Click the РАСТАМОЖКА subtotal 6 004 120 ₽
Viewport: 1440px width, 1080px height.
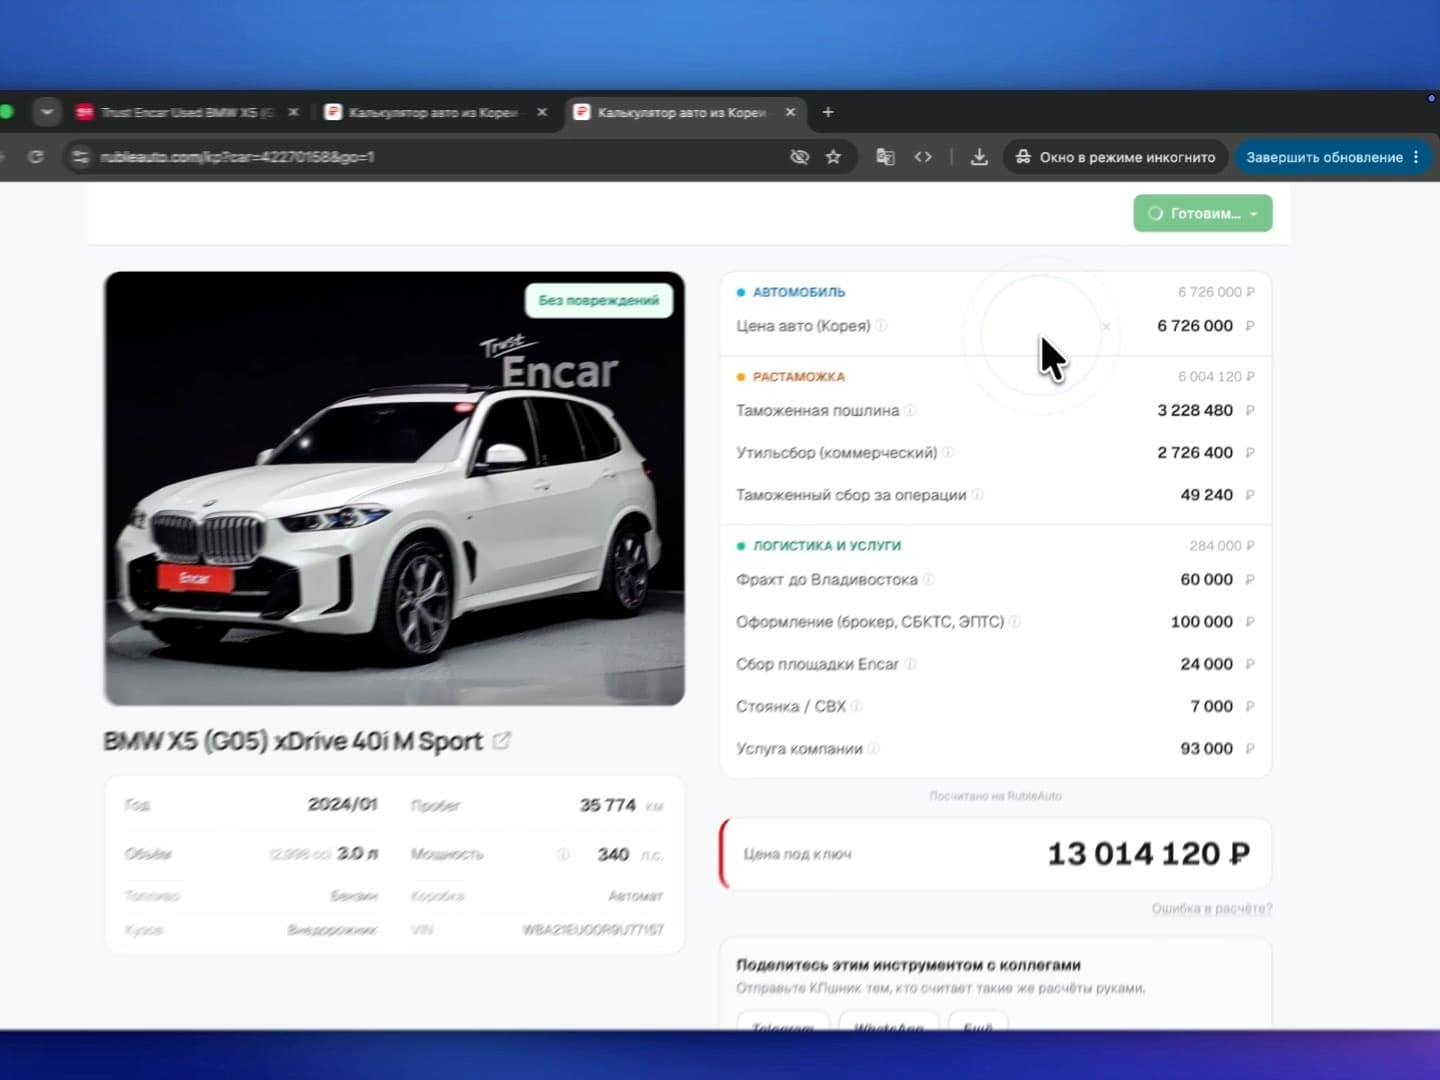pos(1216,377)
